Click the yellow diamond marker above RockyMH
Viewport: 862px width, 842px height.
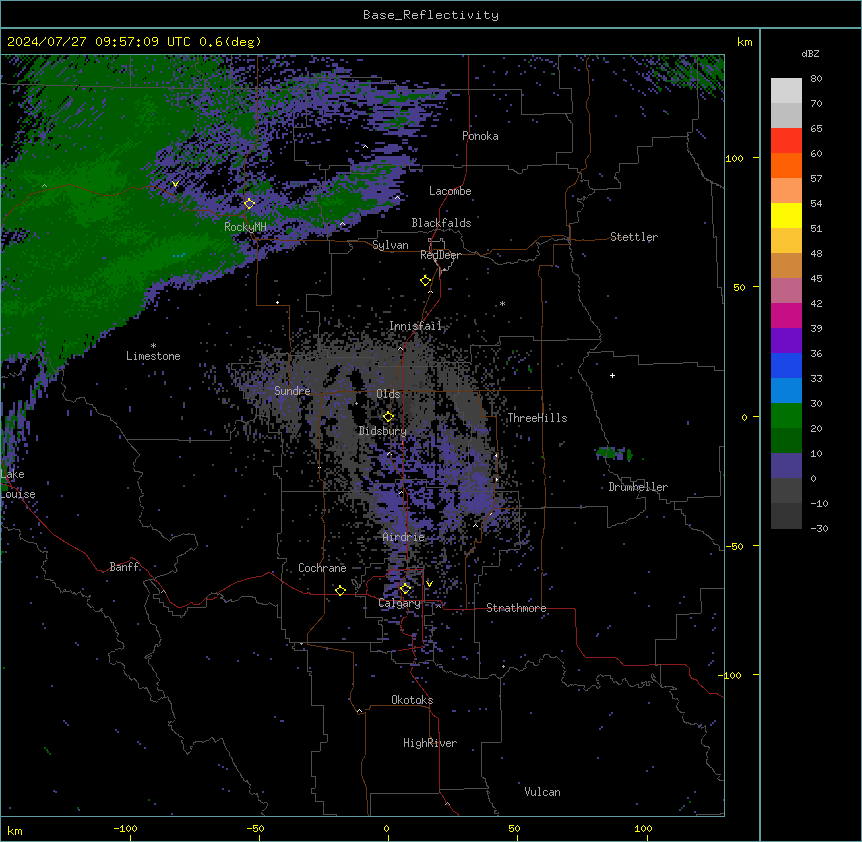coord(249,203)
